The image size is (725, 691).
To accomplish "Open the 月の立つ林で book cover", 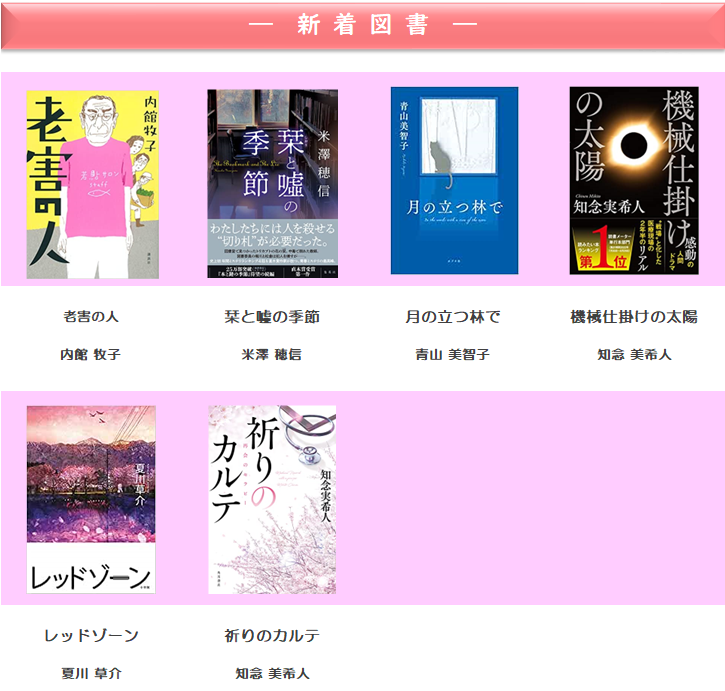I will [x=454, y=180].
